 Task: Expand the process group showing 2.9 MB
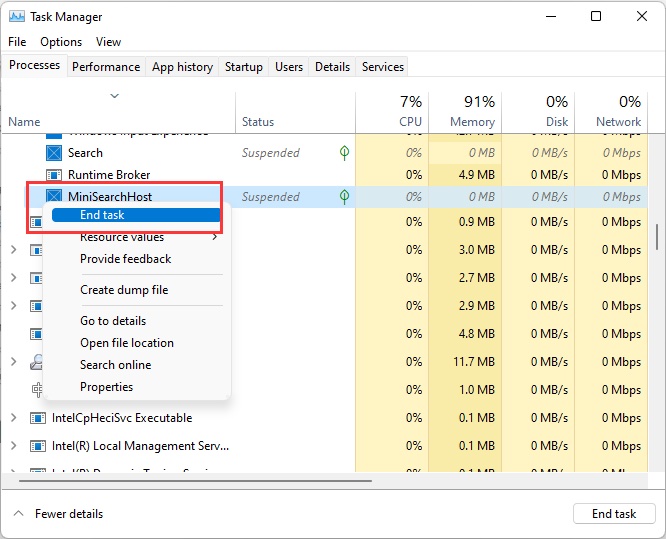pos(14,306)
